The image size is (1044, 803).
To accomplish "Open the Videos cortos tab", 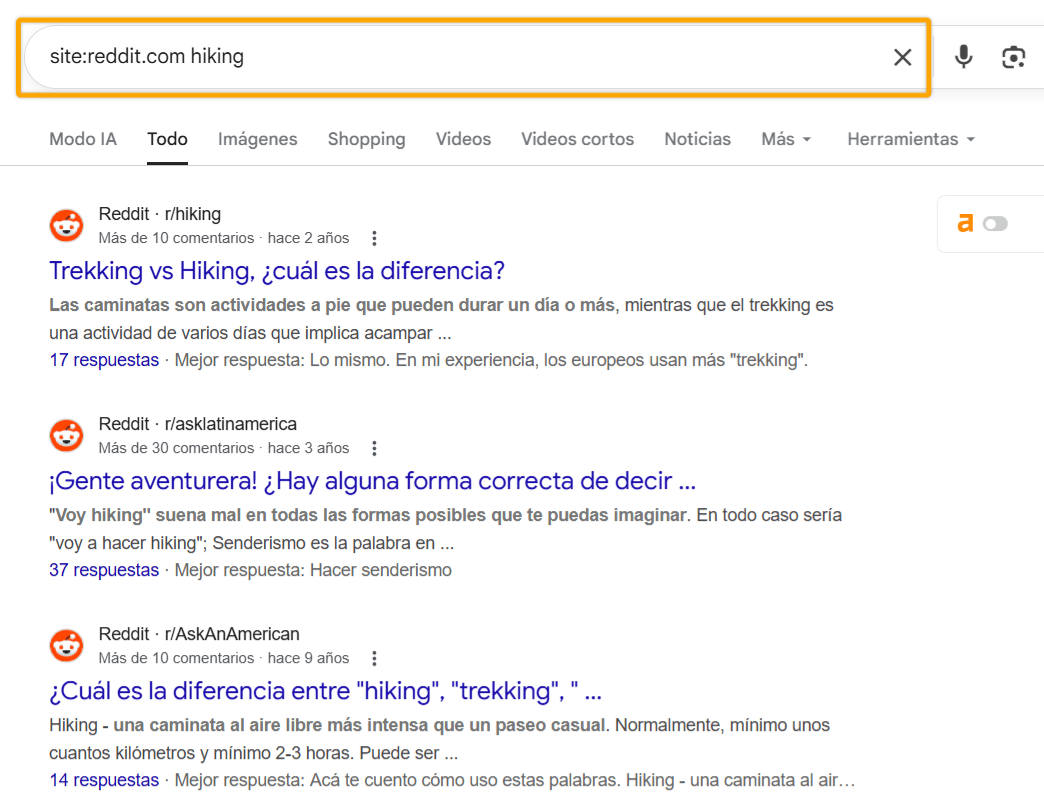I will click(x=577, y=139).
